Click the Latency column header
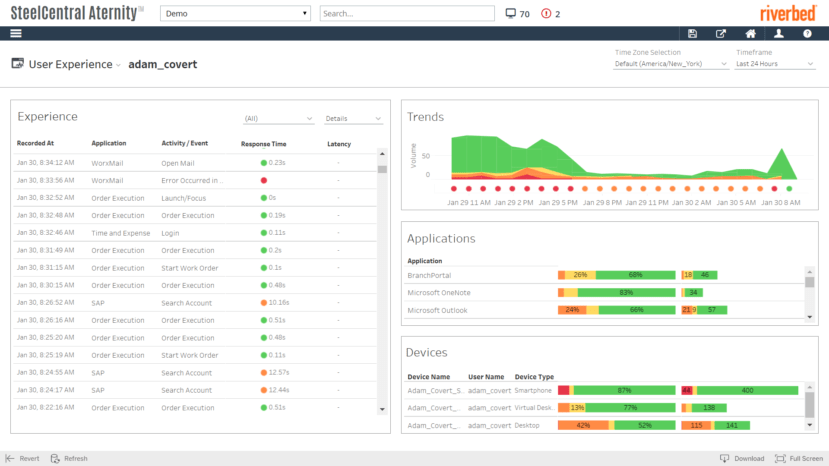Screen dimensions: 829x466 [x=339, y=144]
